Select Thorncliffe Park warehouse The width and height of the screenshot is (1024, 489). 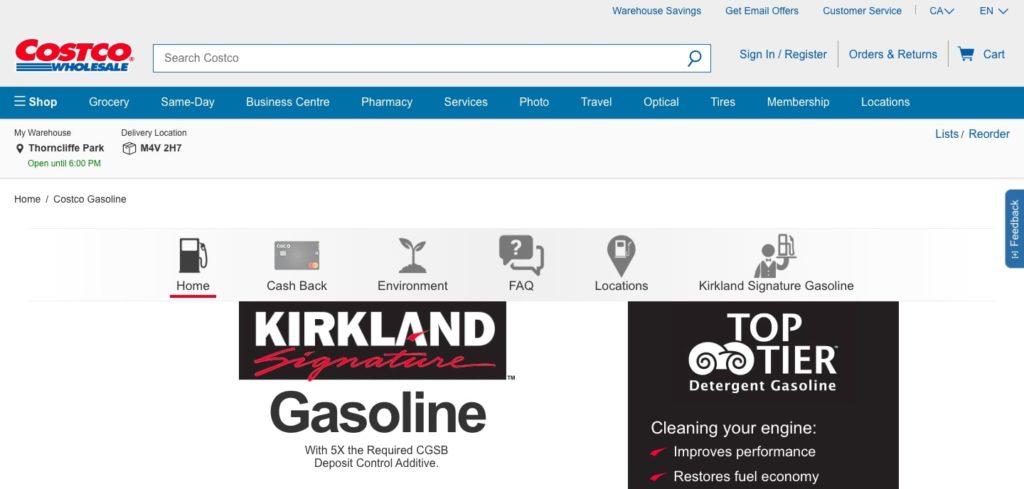[x=66, y=148]
